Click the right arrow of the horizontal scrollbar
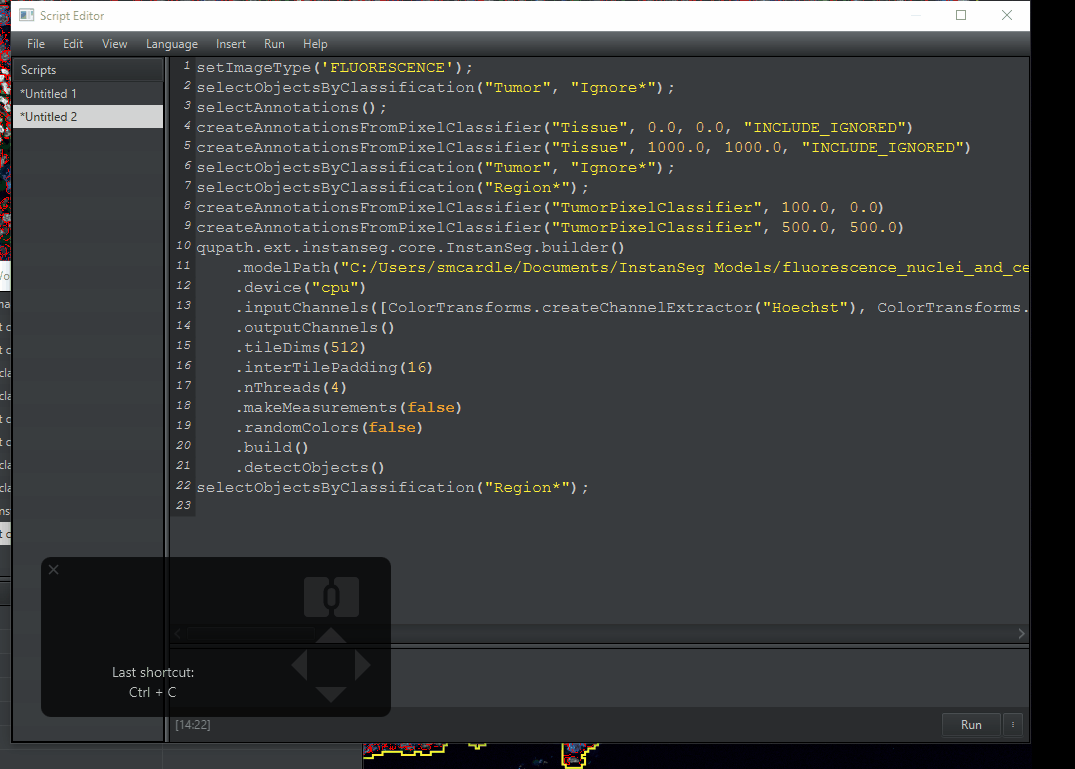 (x=1021, y=633)
